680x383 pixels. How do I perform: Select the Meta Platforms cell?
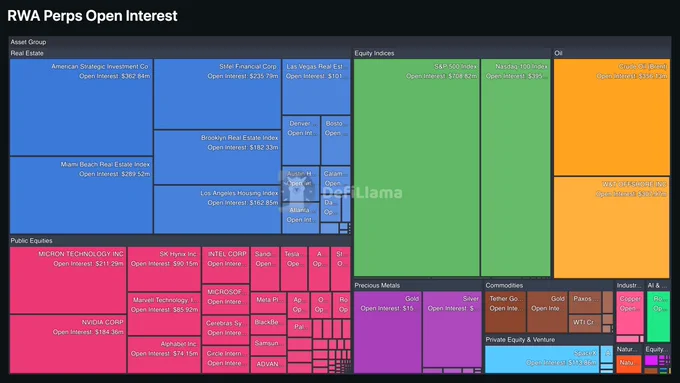coord(268,303)
